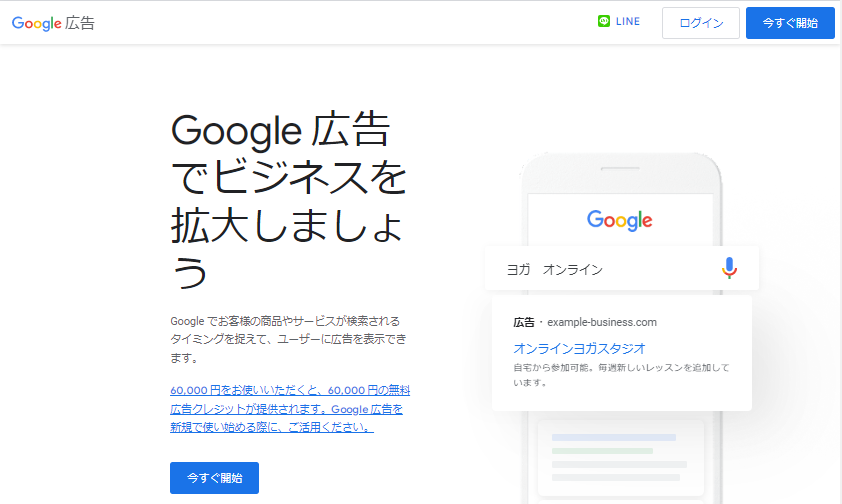Click the microphone icon in mock search bar
The image size is (842, 504).
coord(729,268)
